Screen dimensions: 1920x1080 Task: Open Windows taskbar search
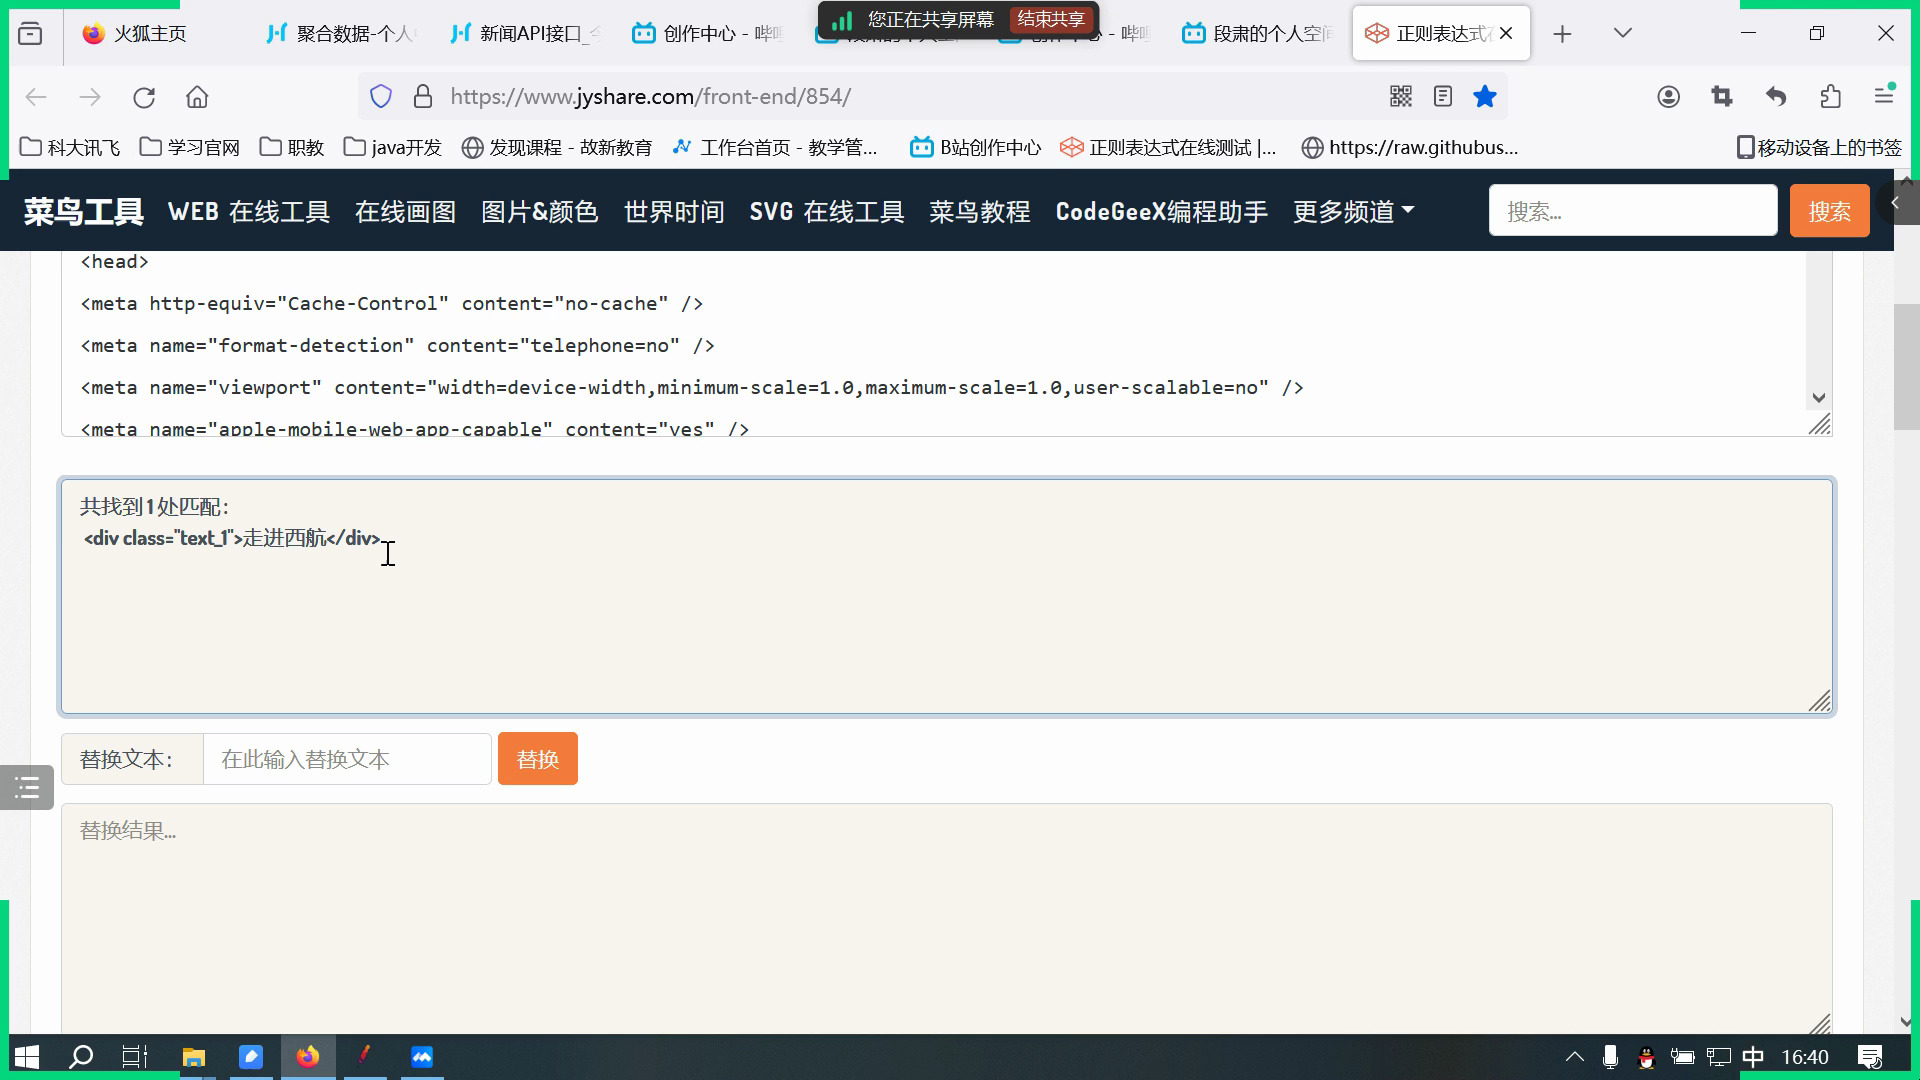pyautogui.click(x=81, y=1057)
